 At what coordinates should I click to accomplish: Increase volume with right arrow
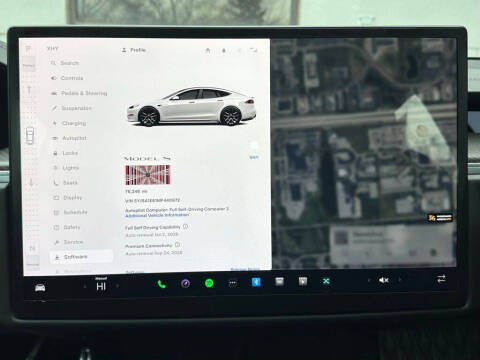[x=400, y=280]
